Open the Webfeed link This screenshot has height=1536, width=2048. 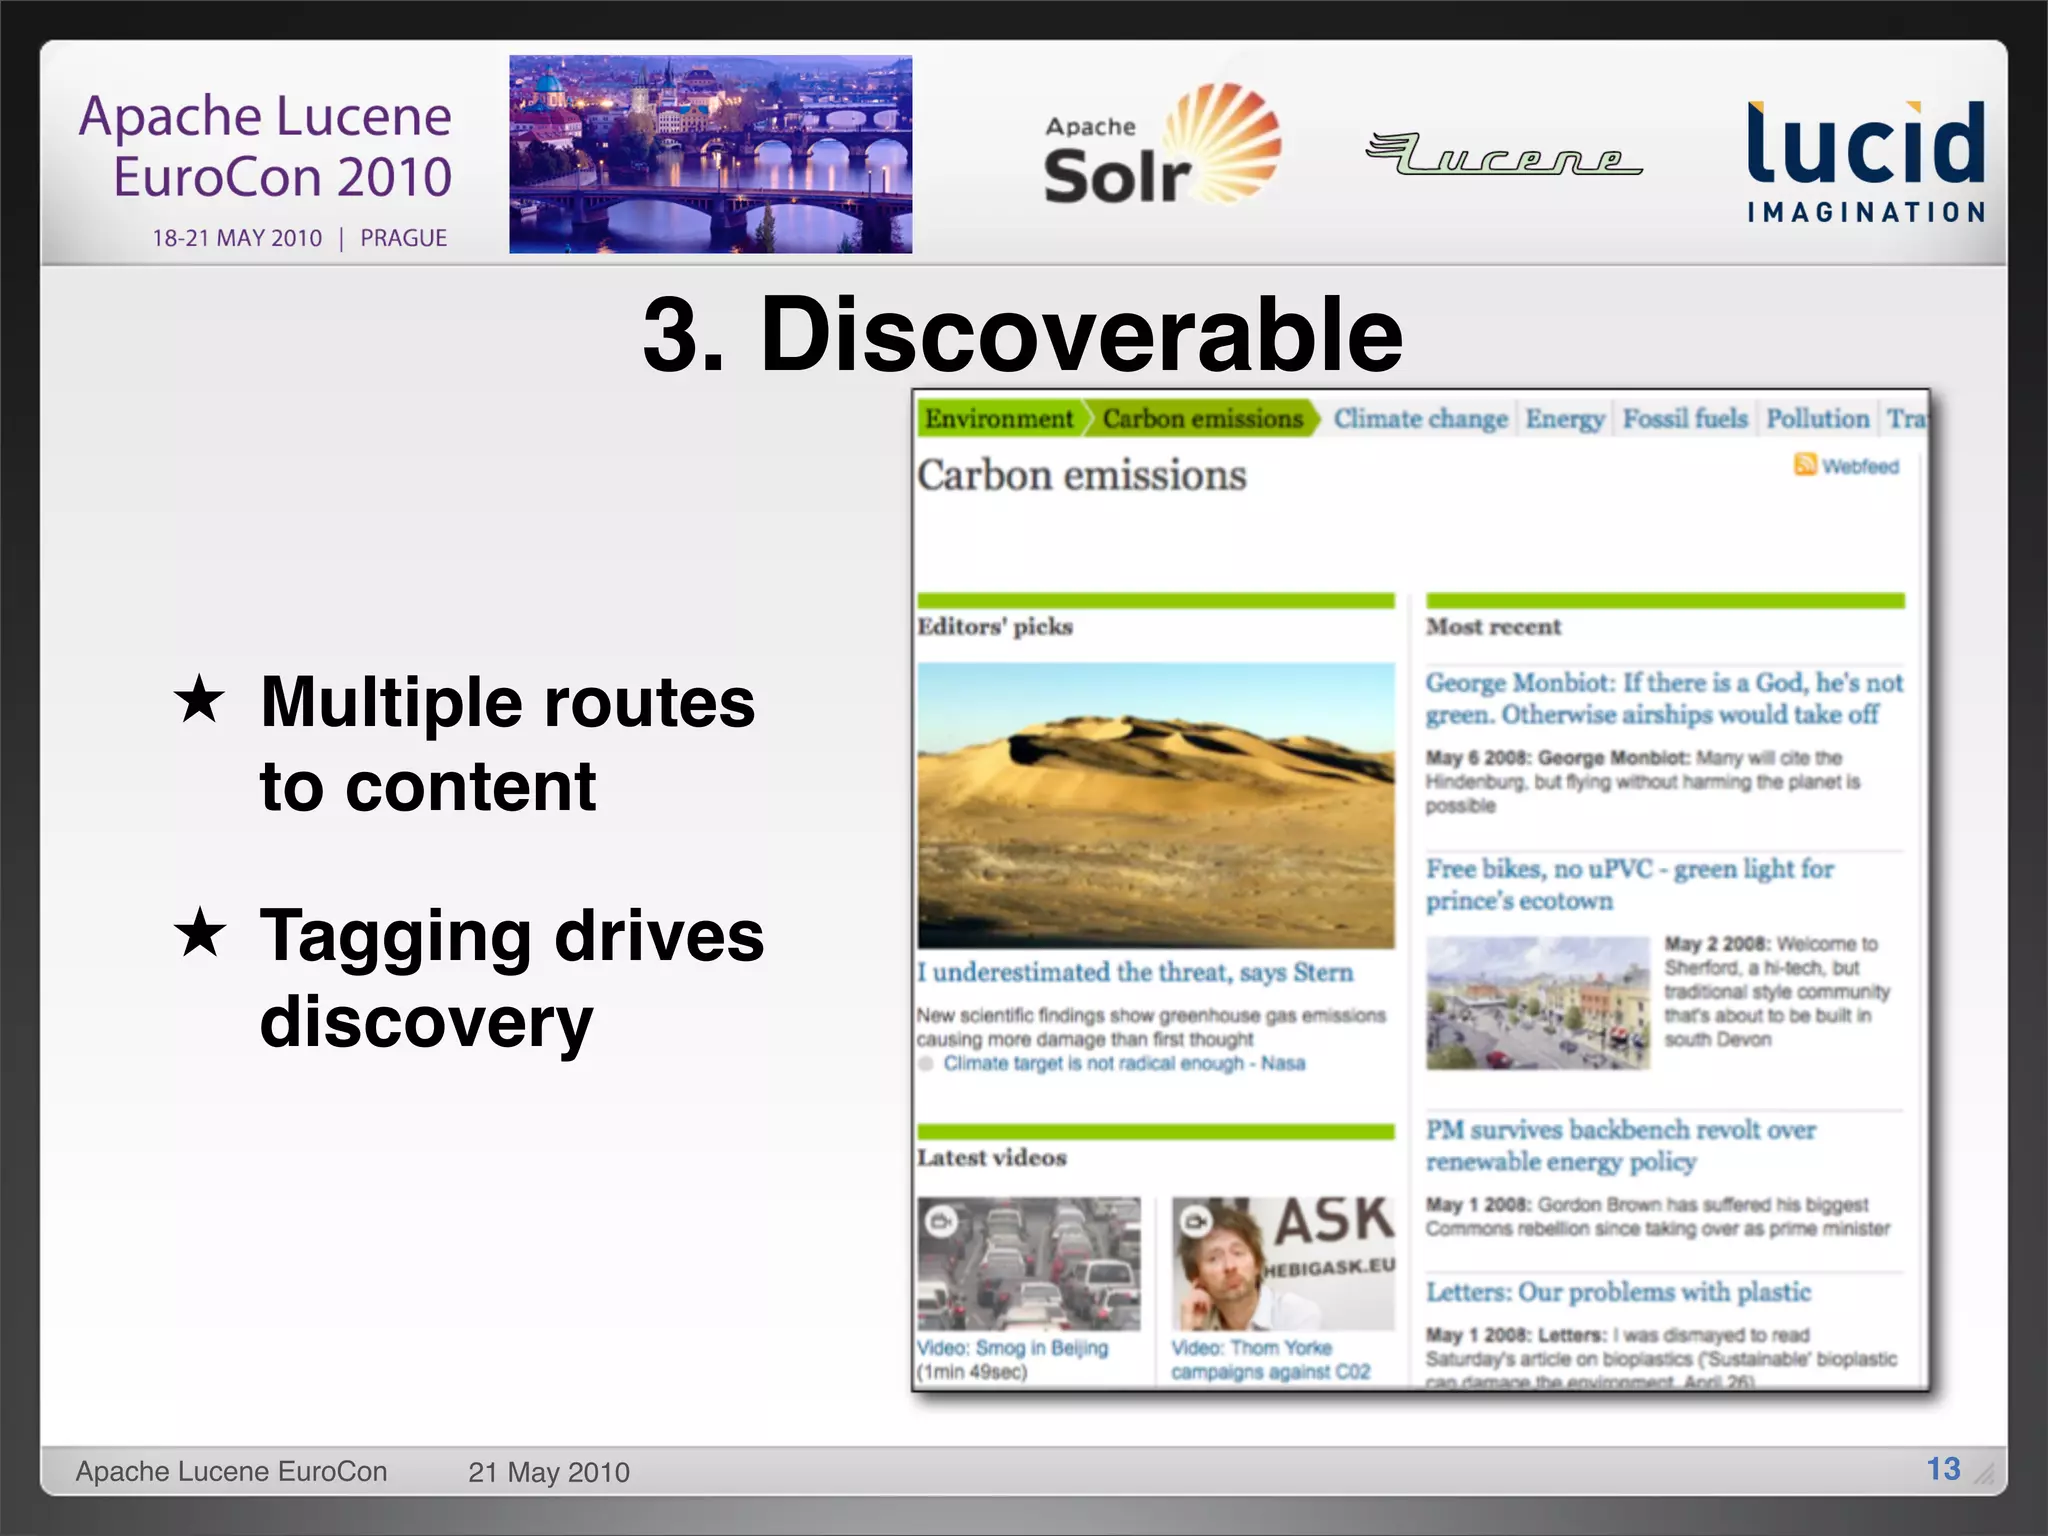tap(1860, 466)
